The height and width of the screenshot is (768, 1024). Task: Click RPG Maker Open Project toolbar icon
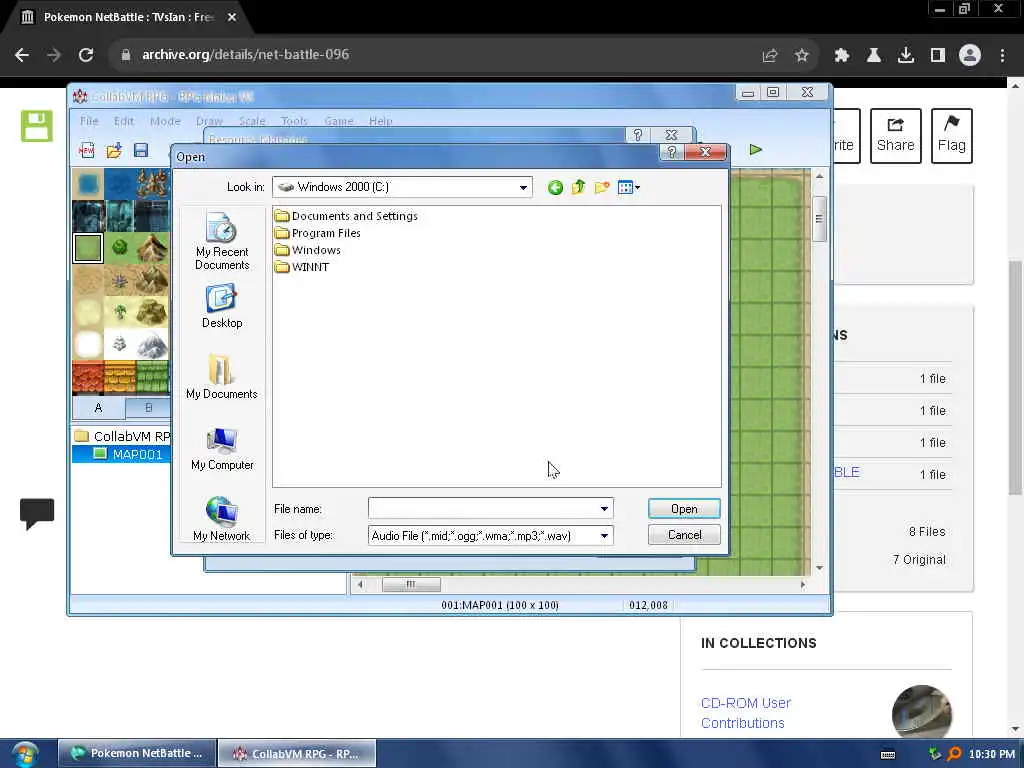pos(114,150)
